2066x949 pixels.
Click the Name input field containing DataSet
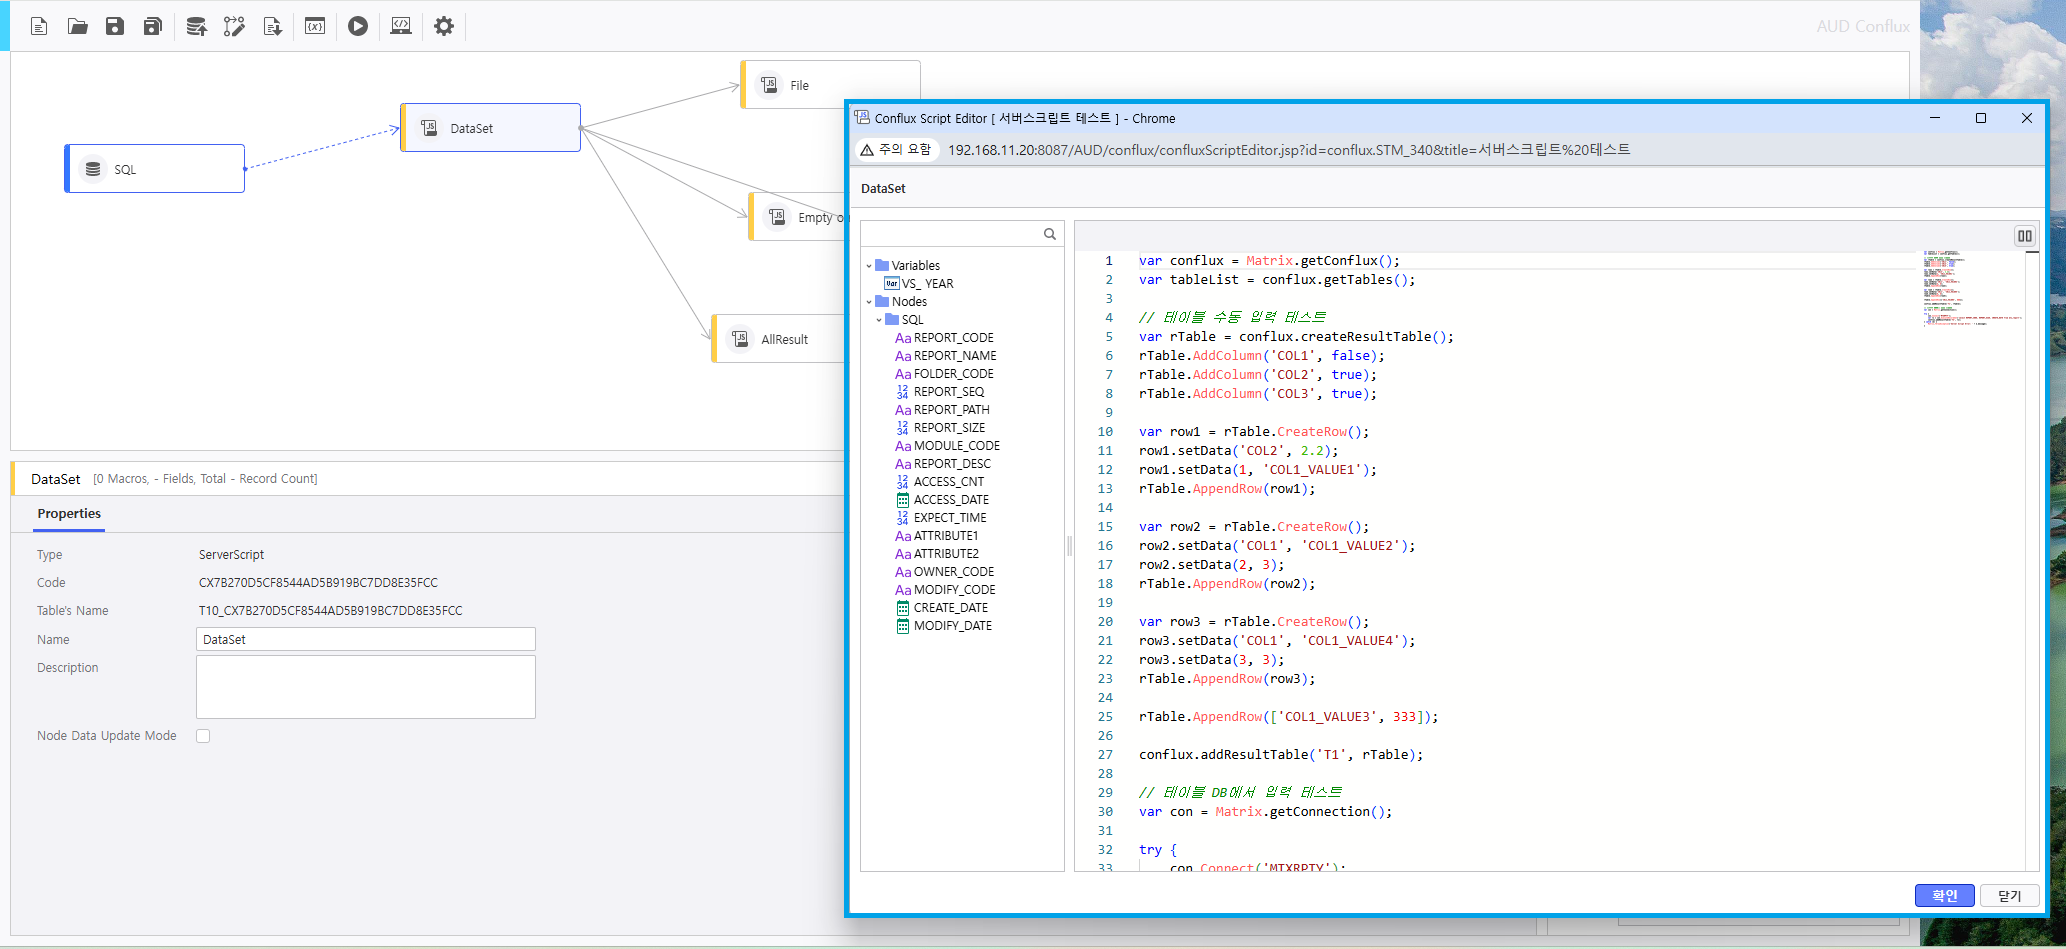coord(366,640)
